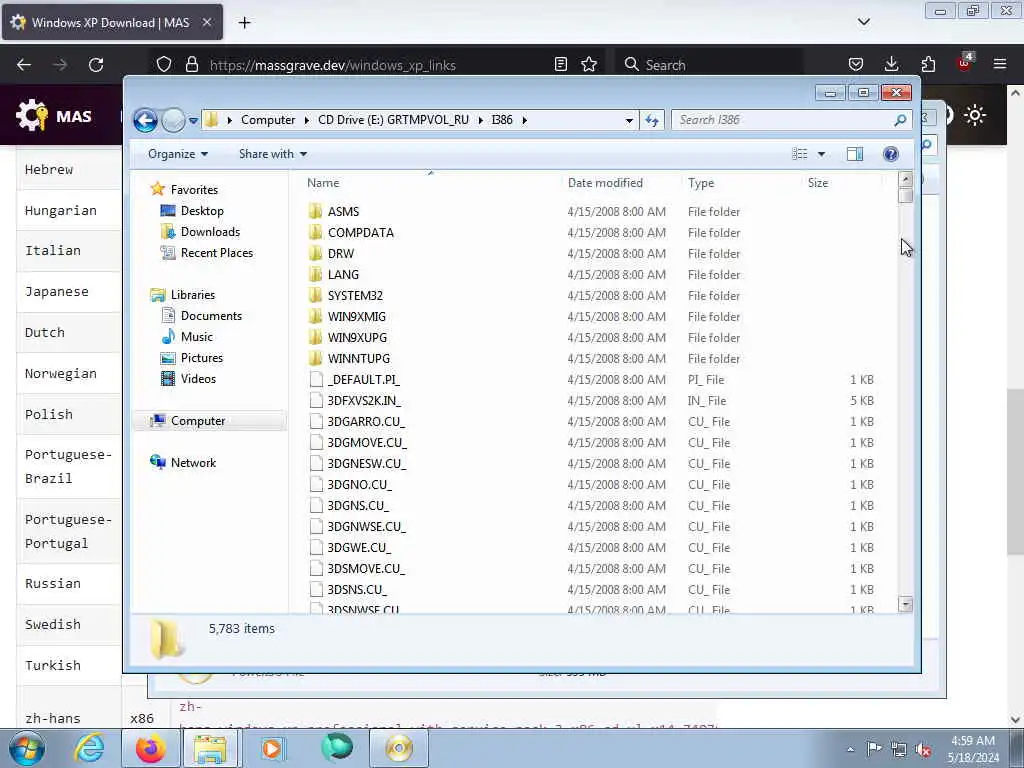Screen dimensions: 1024x768
Task: Open Internet Explorer from the taskbar
Action: pyautogui.click(x=89, y=748)
